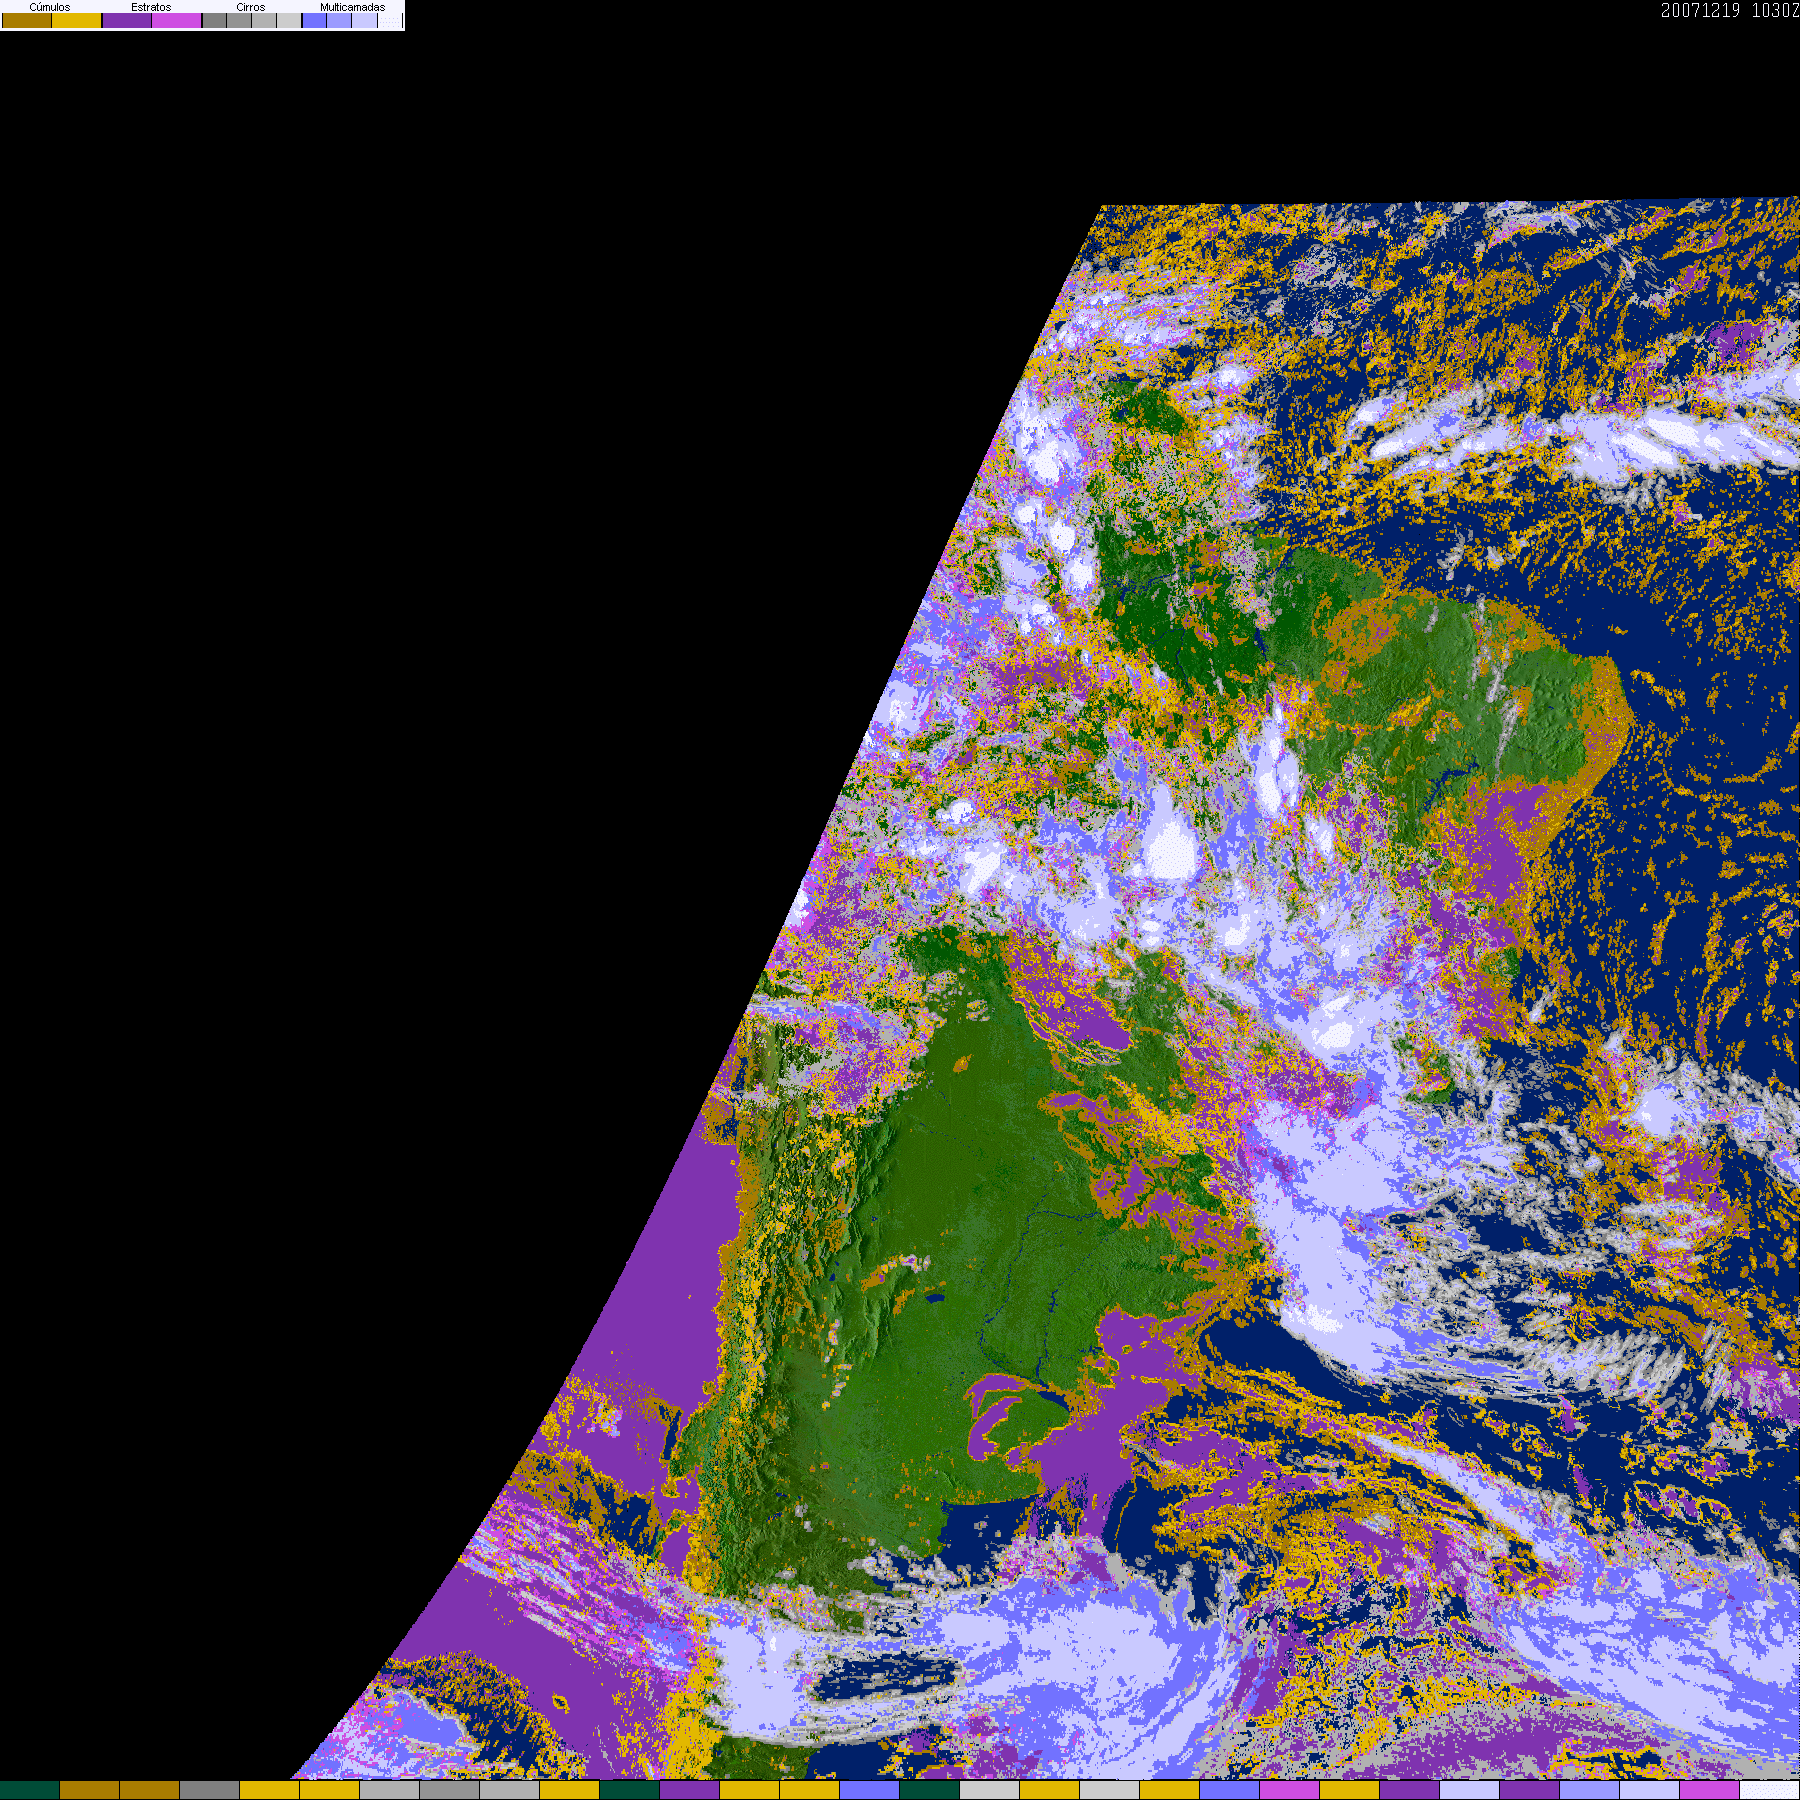Click the Multicamadas legend label
Screen dimensions: 1800x1800
point(353,7)
